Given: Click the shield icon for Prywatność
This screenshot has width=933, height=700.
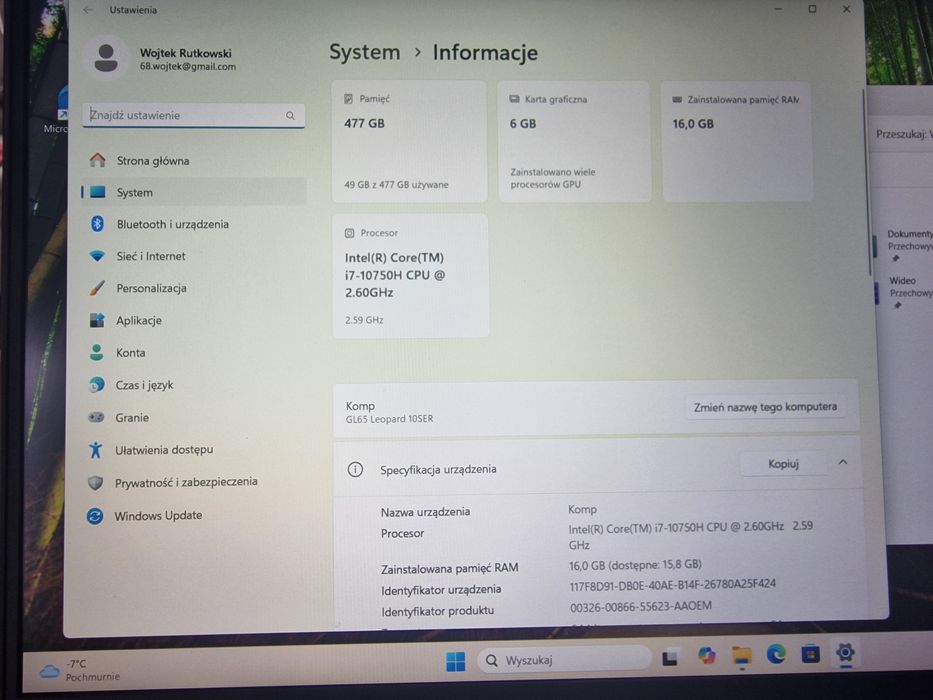Looking at the screenshot, I should pos(95,483).
